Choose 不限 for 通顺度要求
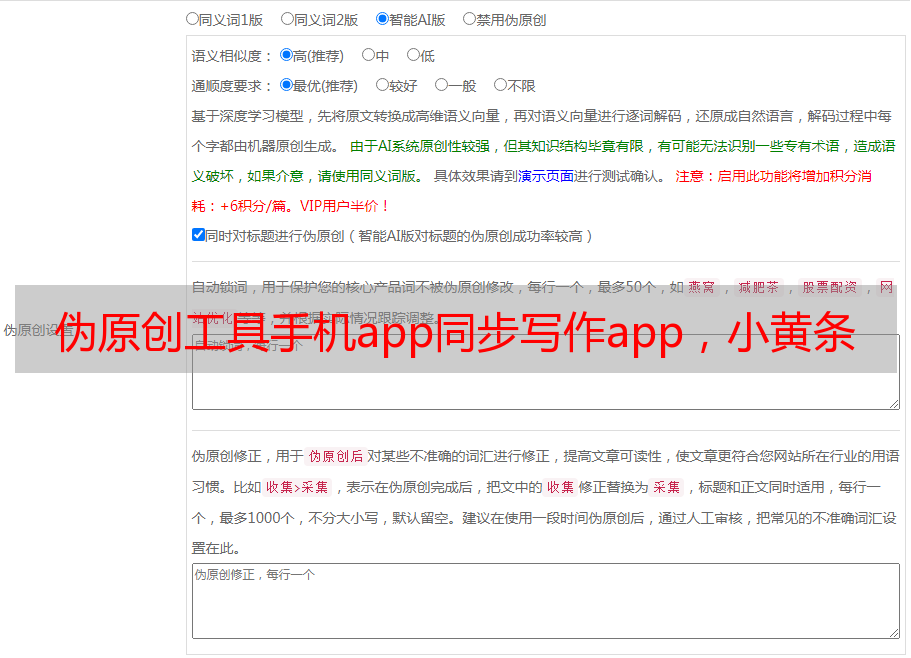This screenshot has width=911, height=658. tap(500, 86)
